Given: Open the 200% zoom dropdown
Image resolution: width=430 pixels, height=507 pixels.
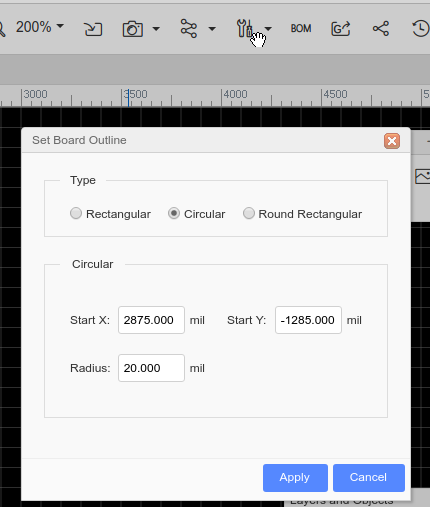Looking at the screenshot, I should click(x=40, y=27).
